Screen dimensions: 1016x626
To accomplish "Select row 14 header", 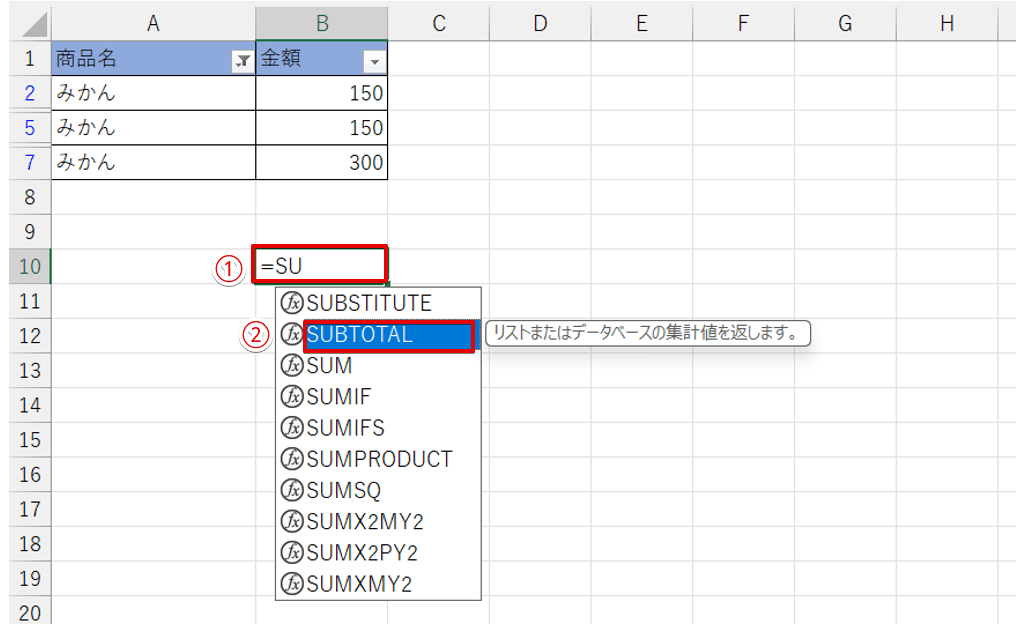I will (30, 405).
